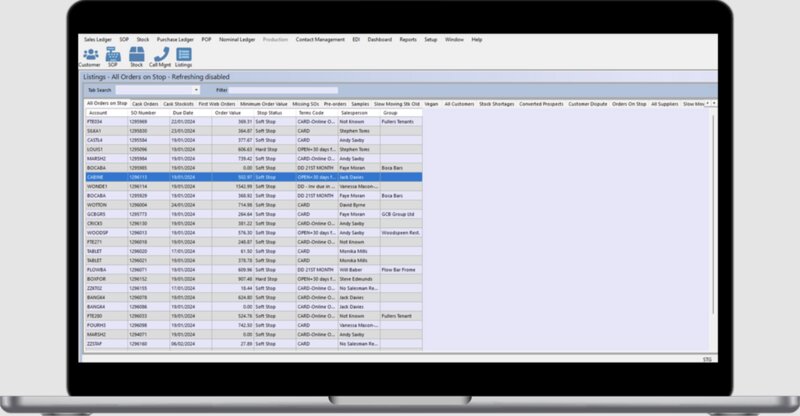Select the All Orders on Stop tab
Screen dimensions: 800x416
click(x=107, y=103)
